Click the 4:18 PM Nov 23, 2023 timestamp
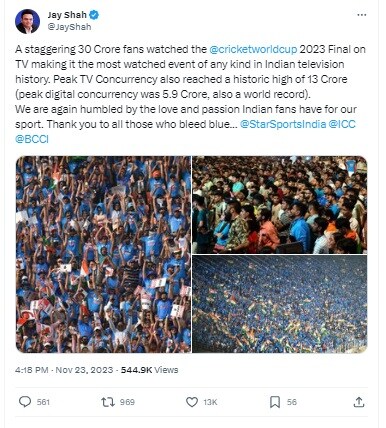This screenshot has height=428, width=386. tap(64, 370)
